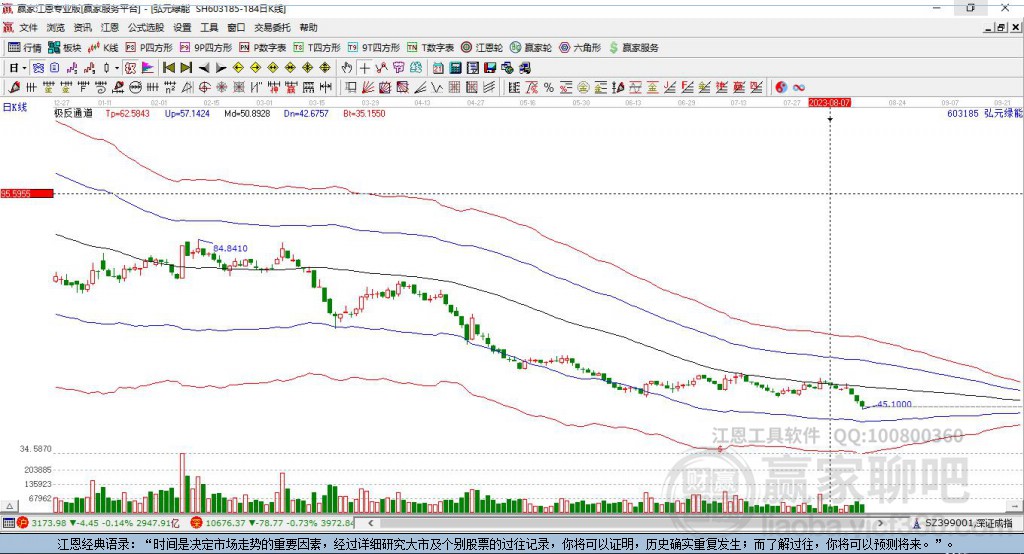The width and height of the screenshot is (1024, 554).
Task: Open the 窗口 menu
Action: coord(236,27)
